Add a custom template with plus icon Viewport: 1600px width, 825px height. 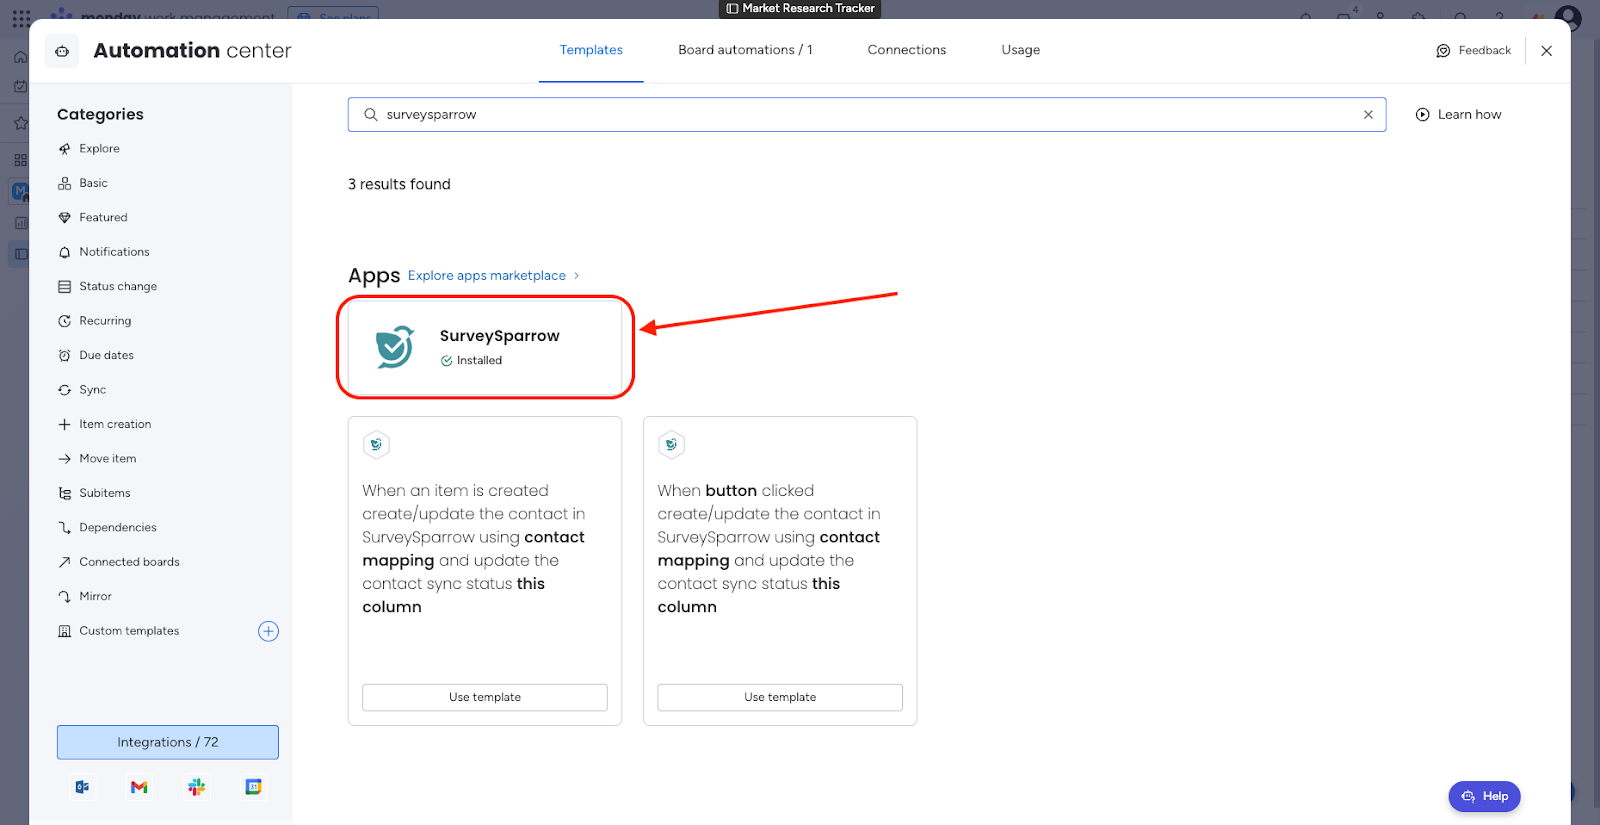coord(268,631)
